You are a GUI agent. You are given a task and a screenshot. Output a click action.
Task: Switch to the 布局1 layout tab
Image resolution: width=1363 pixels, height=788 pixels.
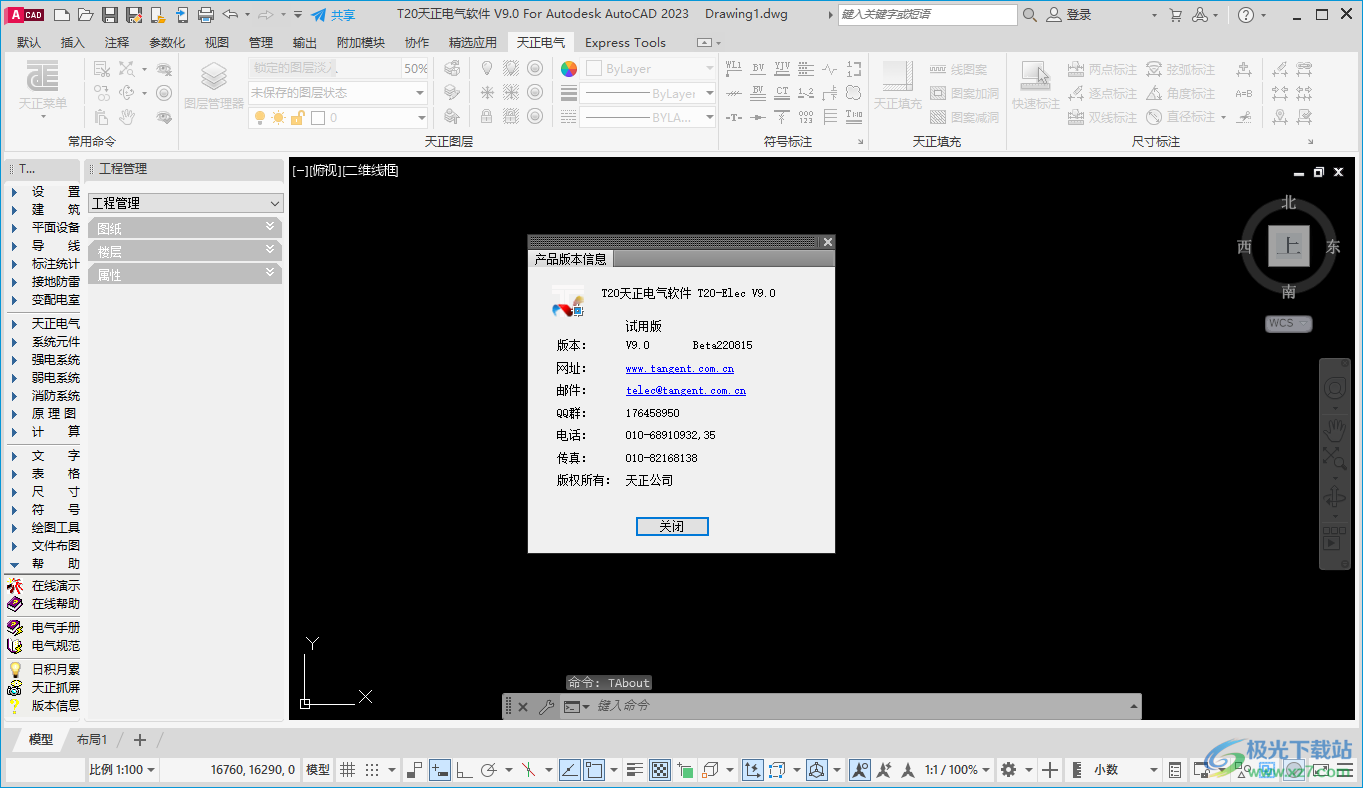point(92,740)
